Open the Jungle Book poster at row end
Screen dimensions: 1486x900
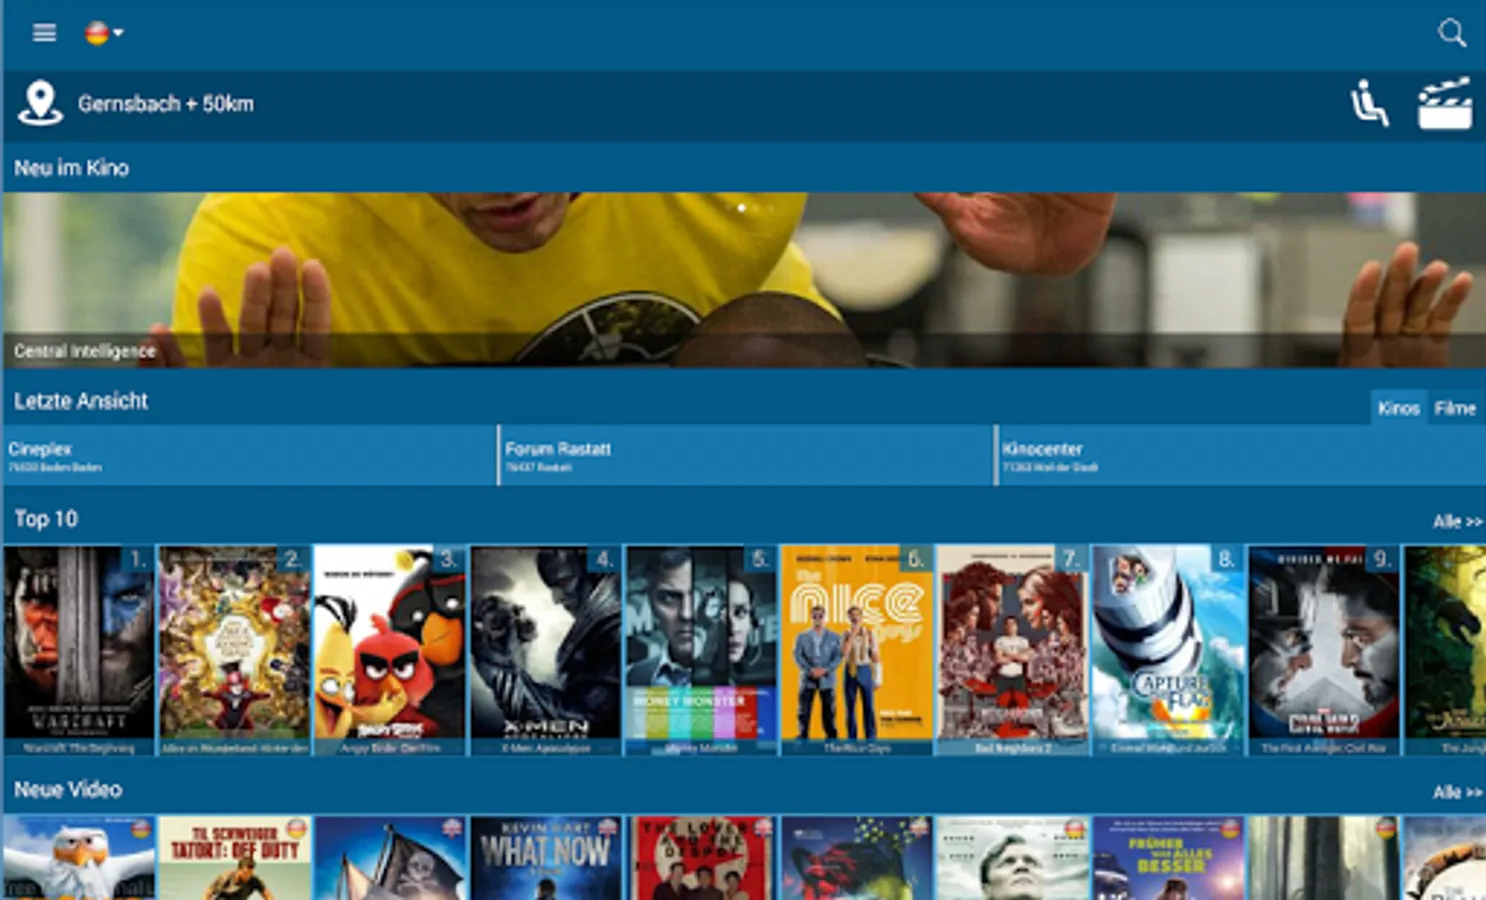coord(1444,650)
